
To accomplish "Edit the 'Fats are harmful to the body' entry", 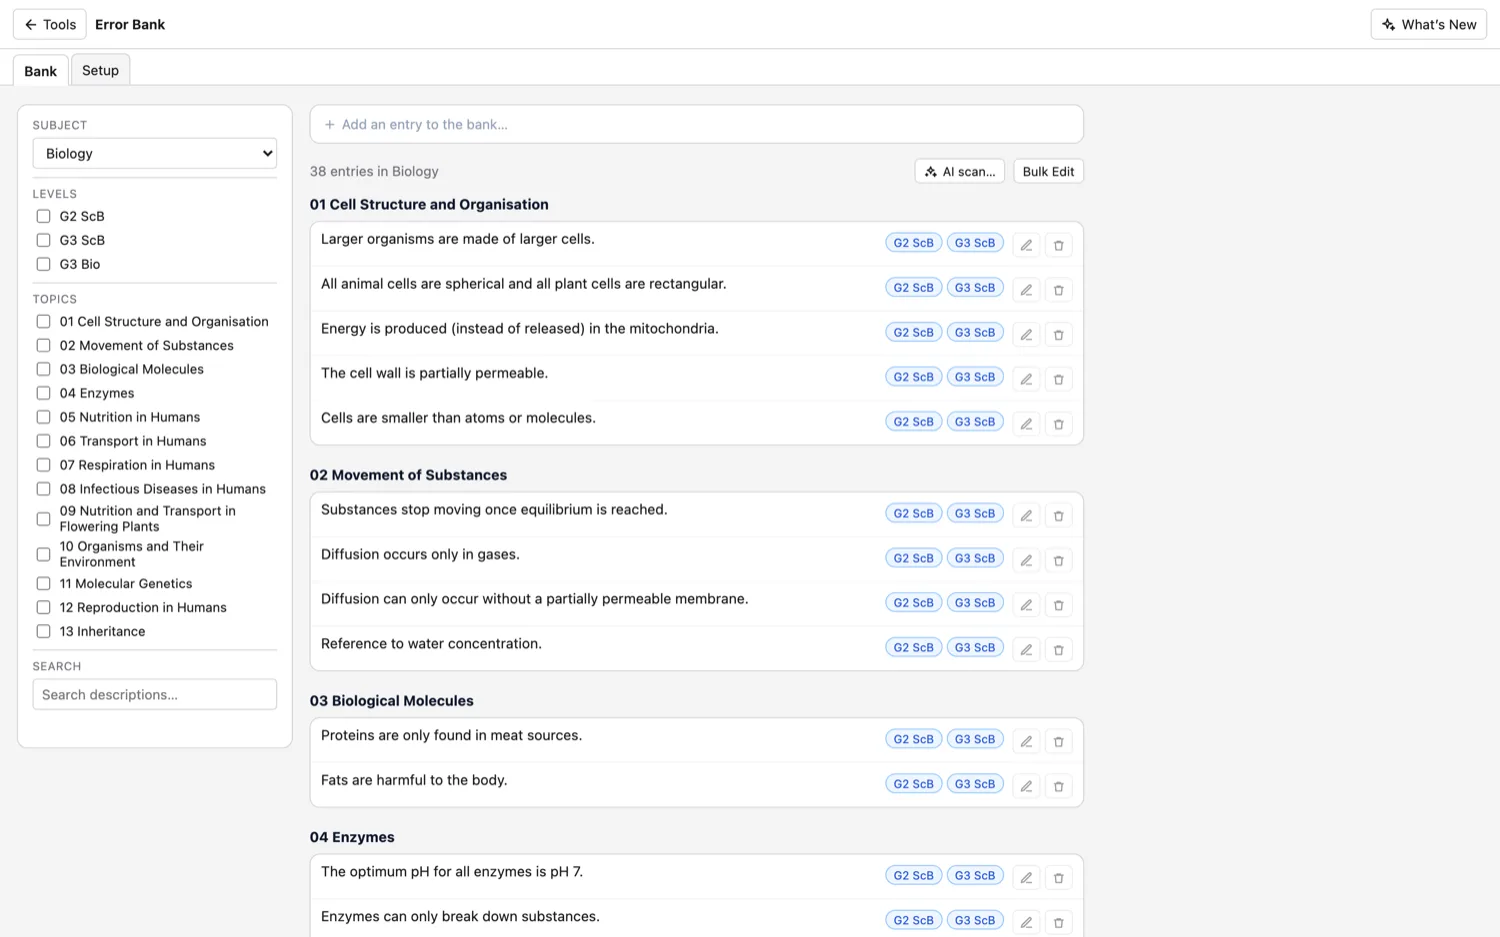I will [1026, 786].
